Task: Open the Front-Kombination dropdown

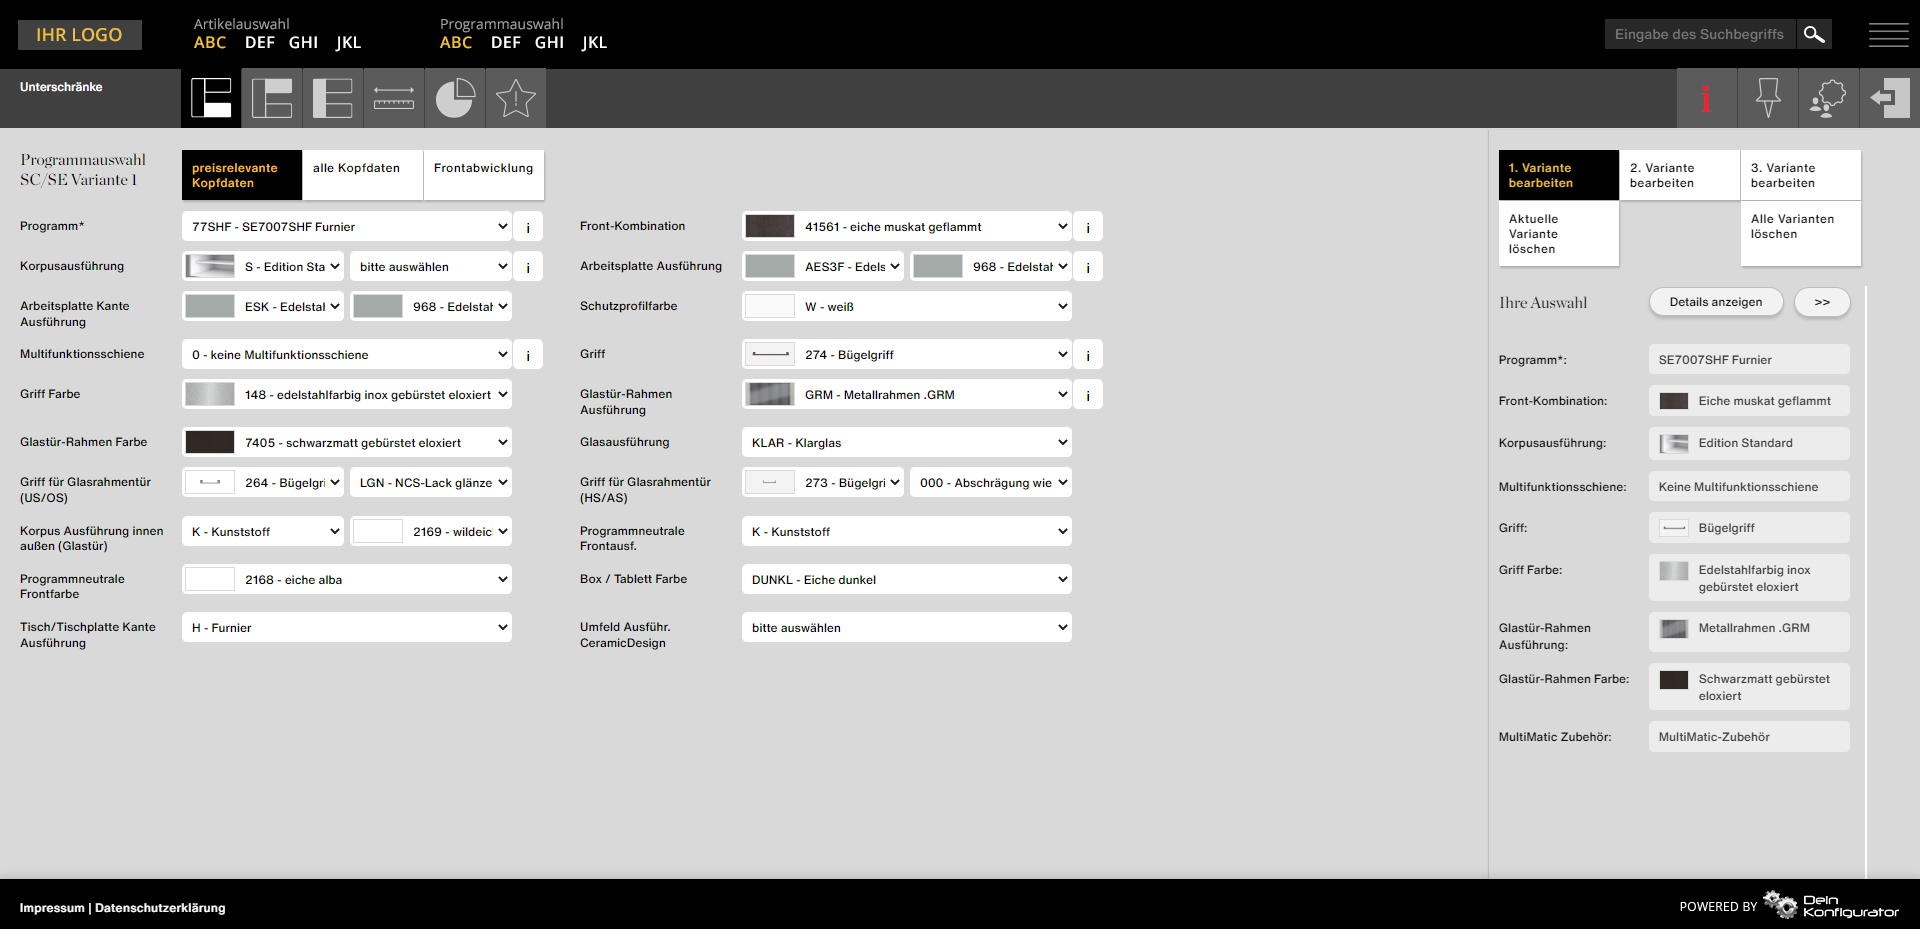Action: (x=907, y=227)
